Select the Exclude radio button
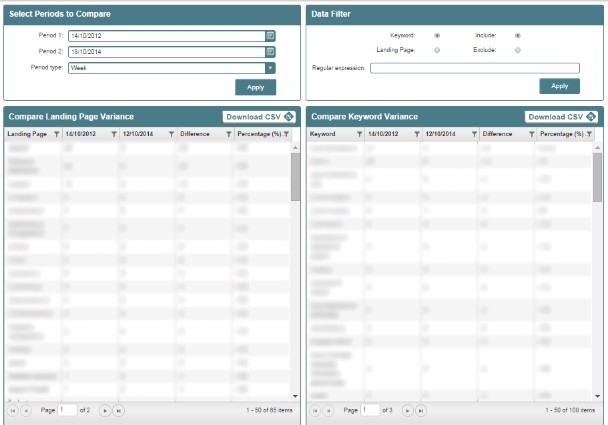This screenshot has height=425, width=608. click(518, 50)
